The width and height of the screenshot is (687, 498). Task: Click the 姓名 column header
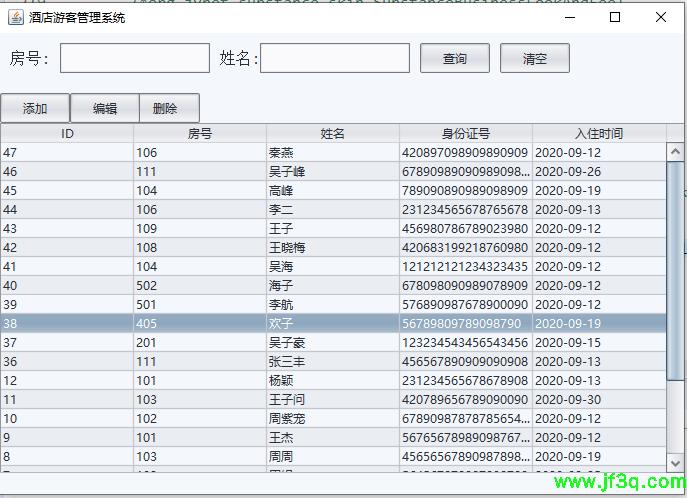pos(333,133)
